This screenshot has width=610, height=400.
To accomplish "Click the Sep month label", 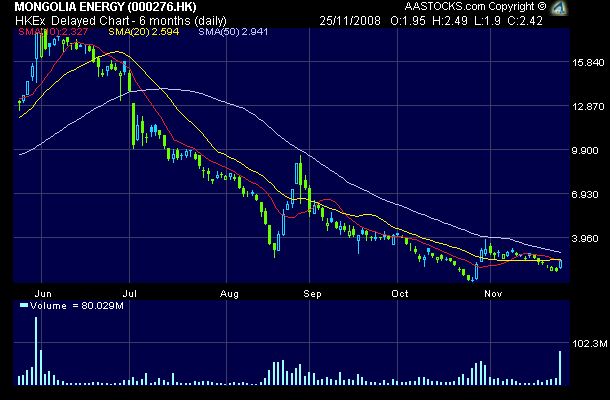I will point(312,294).
